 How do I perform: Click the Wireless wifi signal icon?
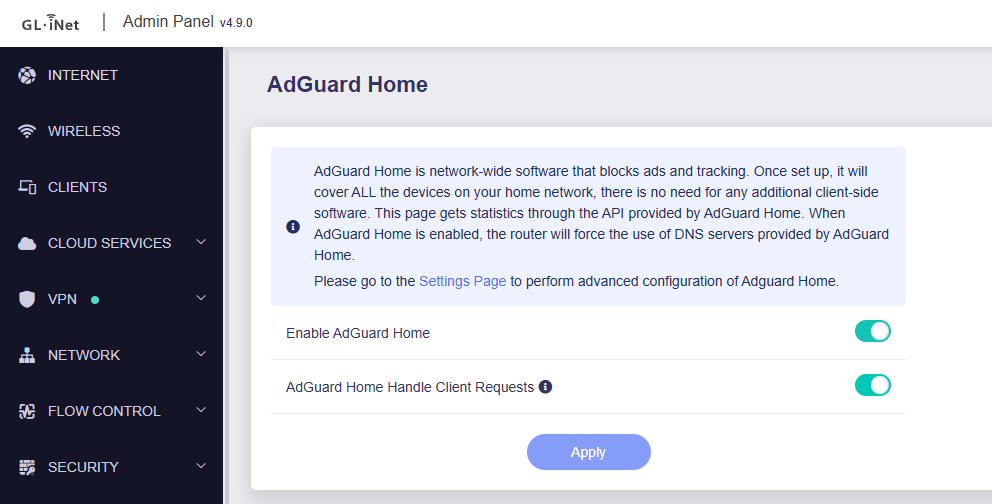click(x=27, y=131)
